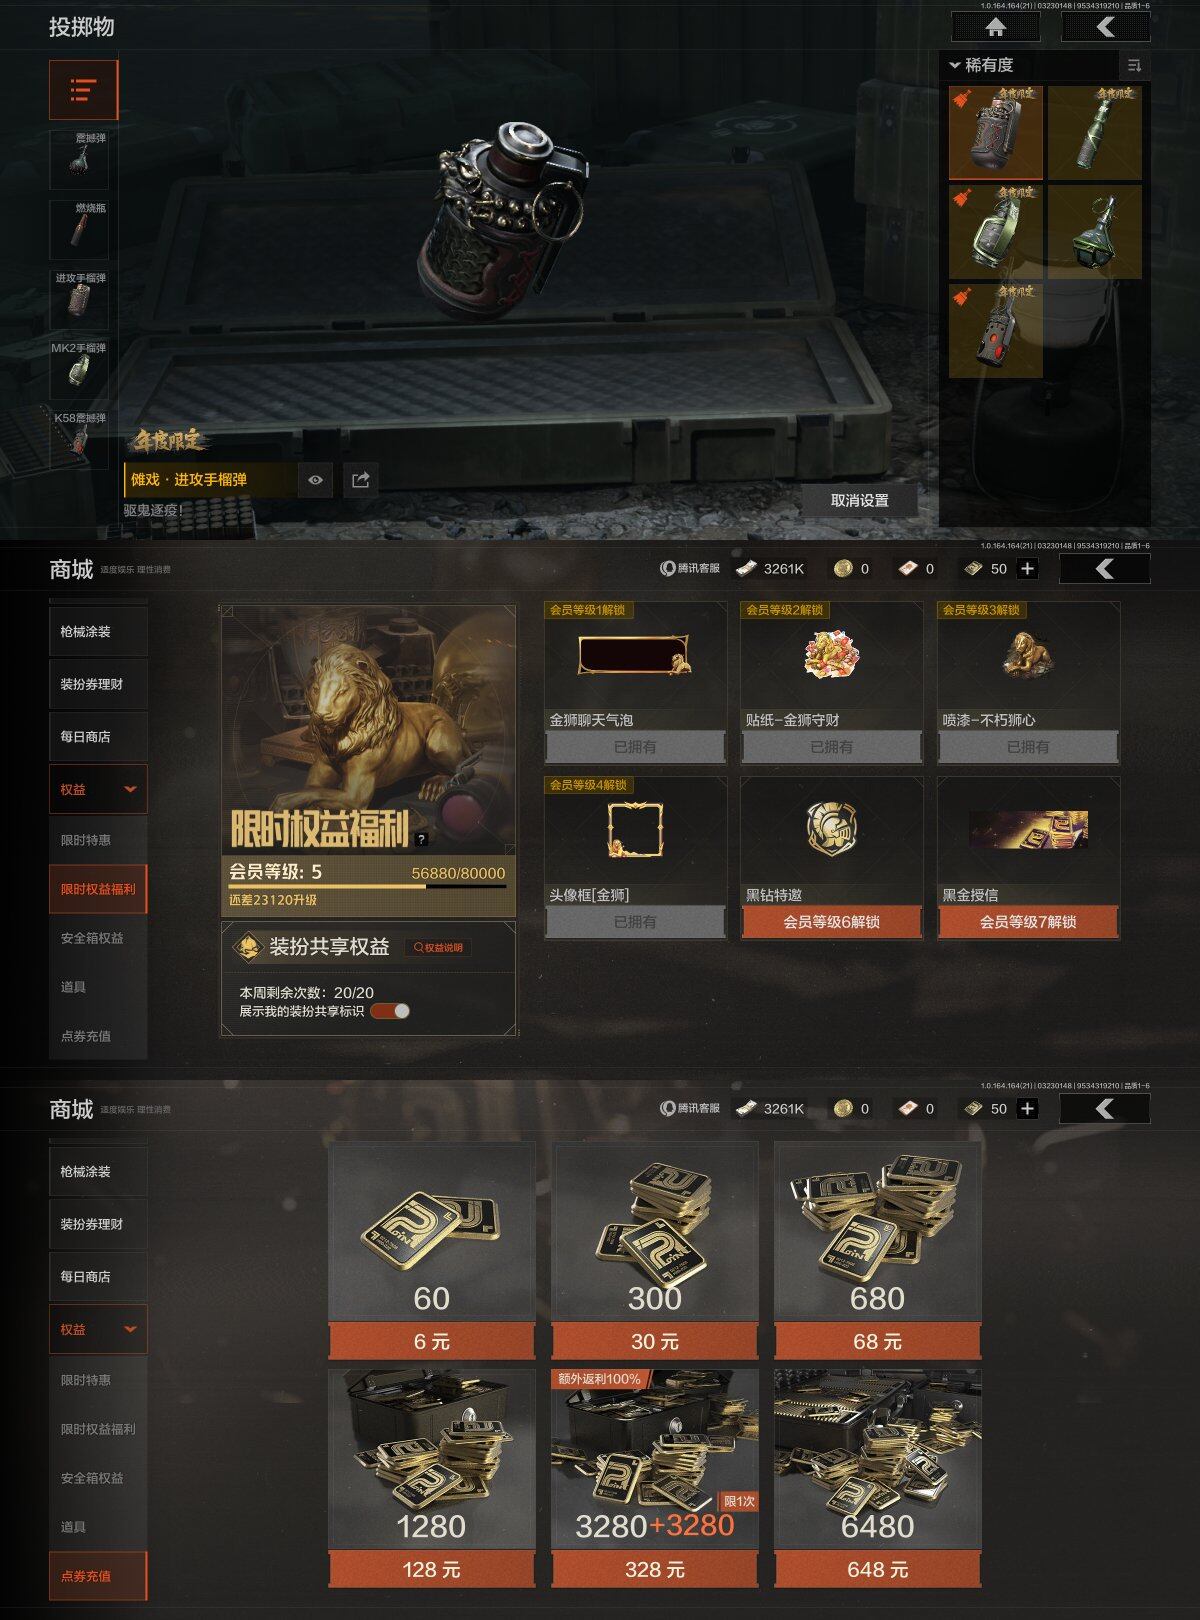
Task: Open the throwables category list icon
Action: tap(84, 90)
